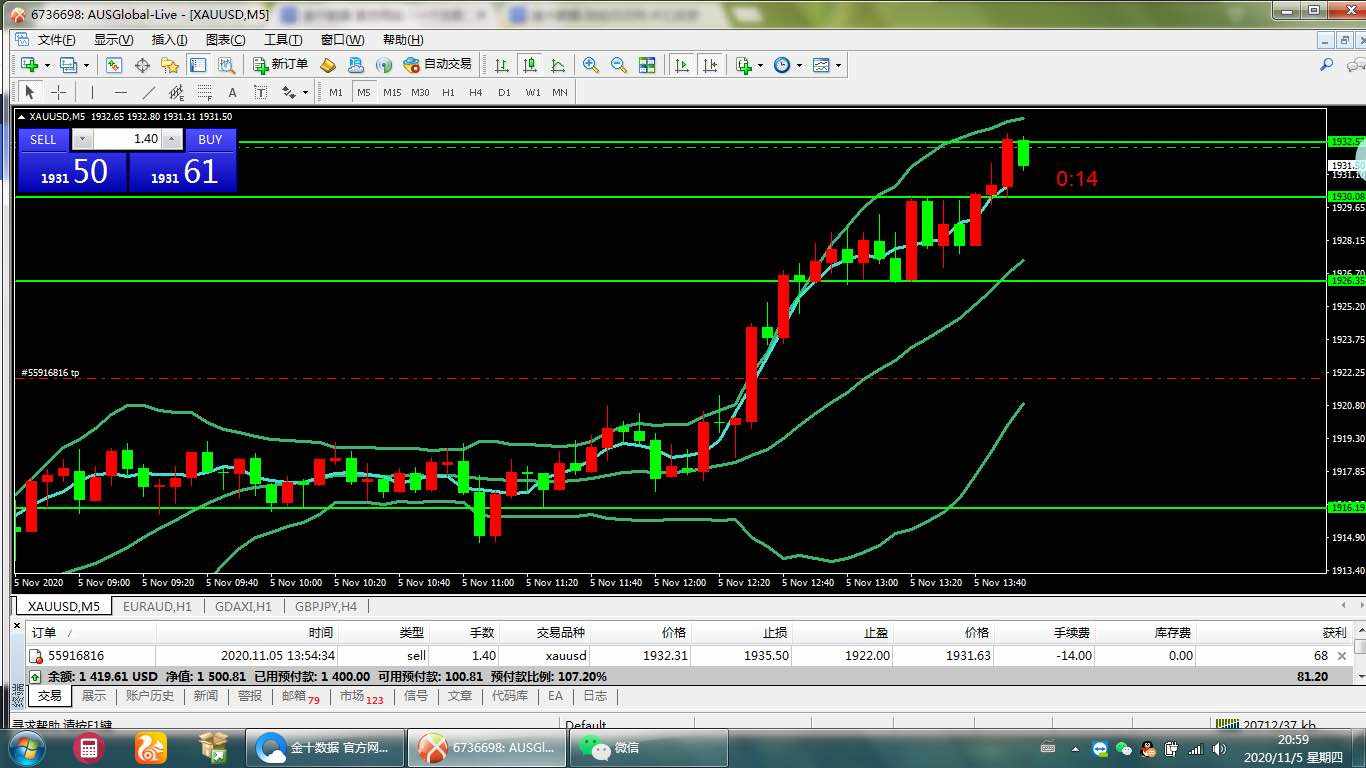Open WeChat 微信 from the taskbar
The width and height of the screenshot is (1366, 768).
[x=648, y=747]
